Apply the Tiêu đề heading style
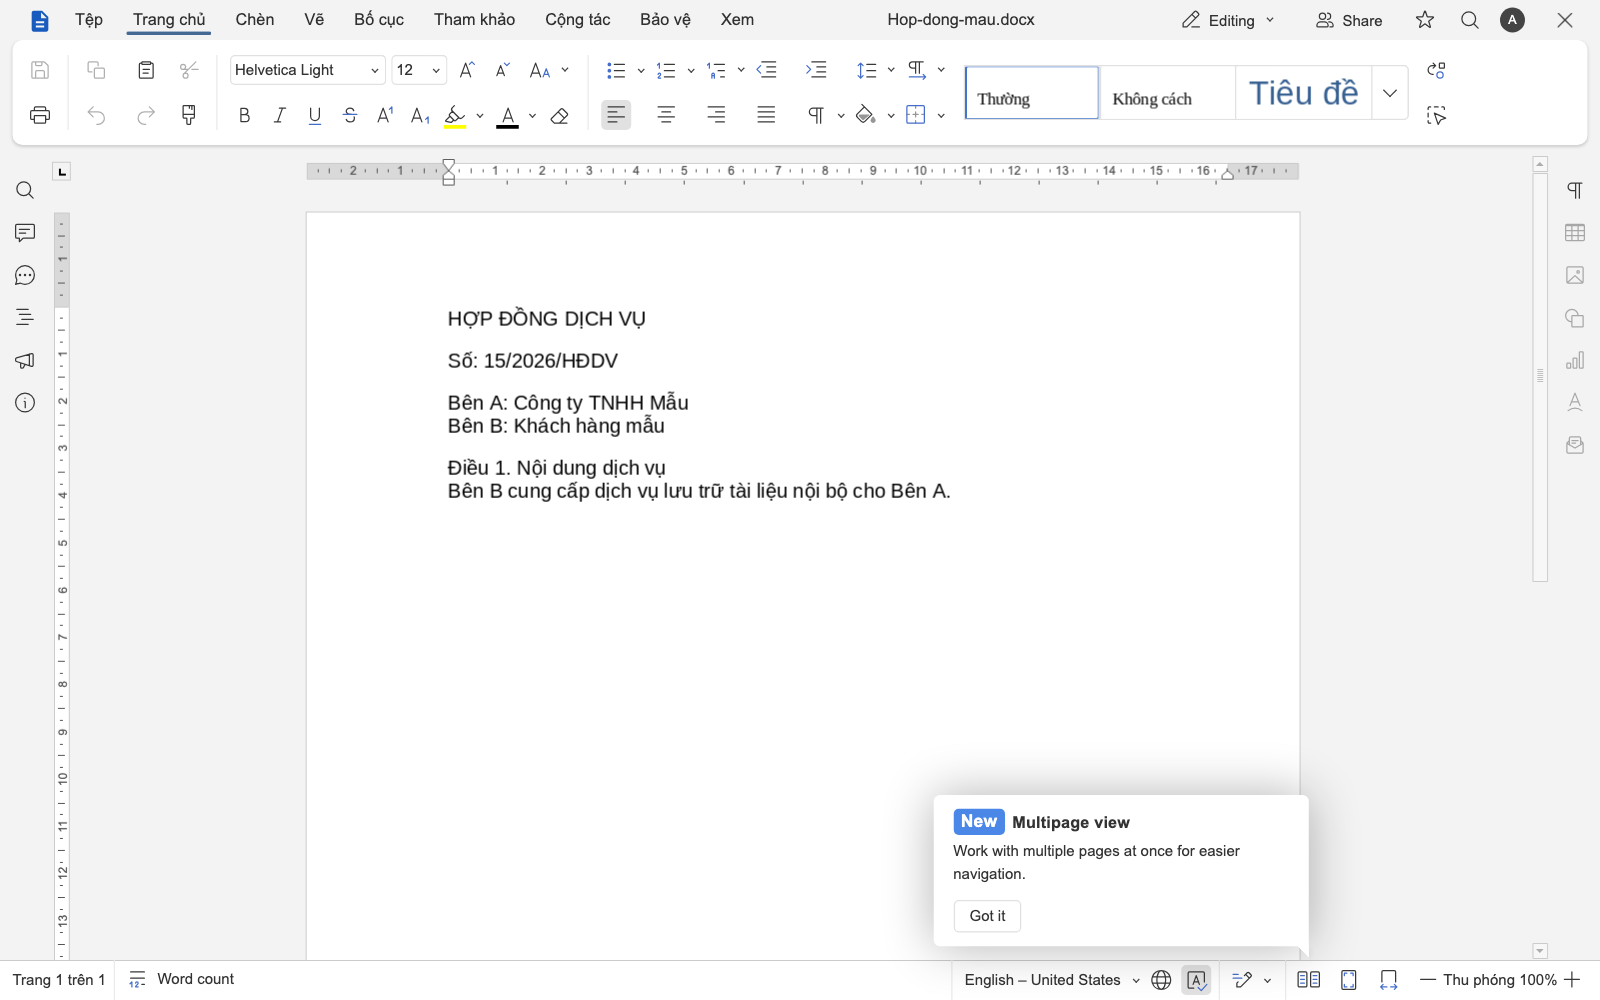Image resolution: width=1600 pixels, height=1000 pixels. [x=1303, y=93]
